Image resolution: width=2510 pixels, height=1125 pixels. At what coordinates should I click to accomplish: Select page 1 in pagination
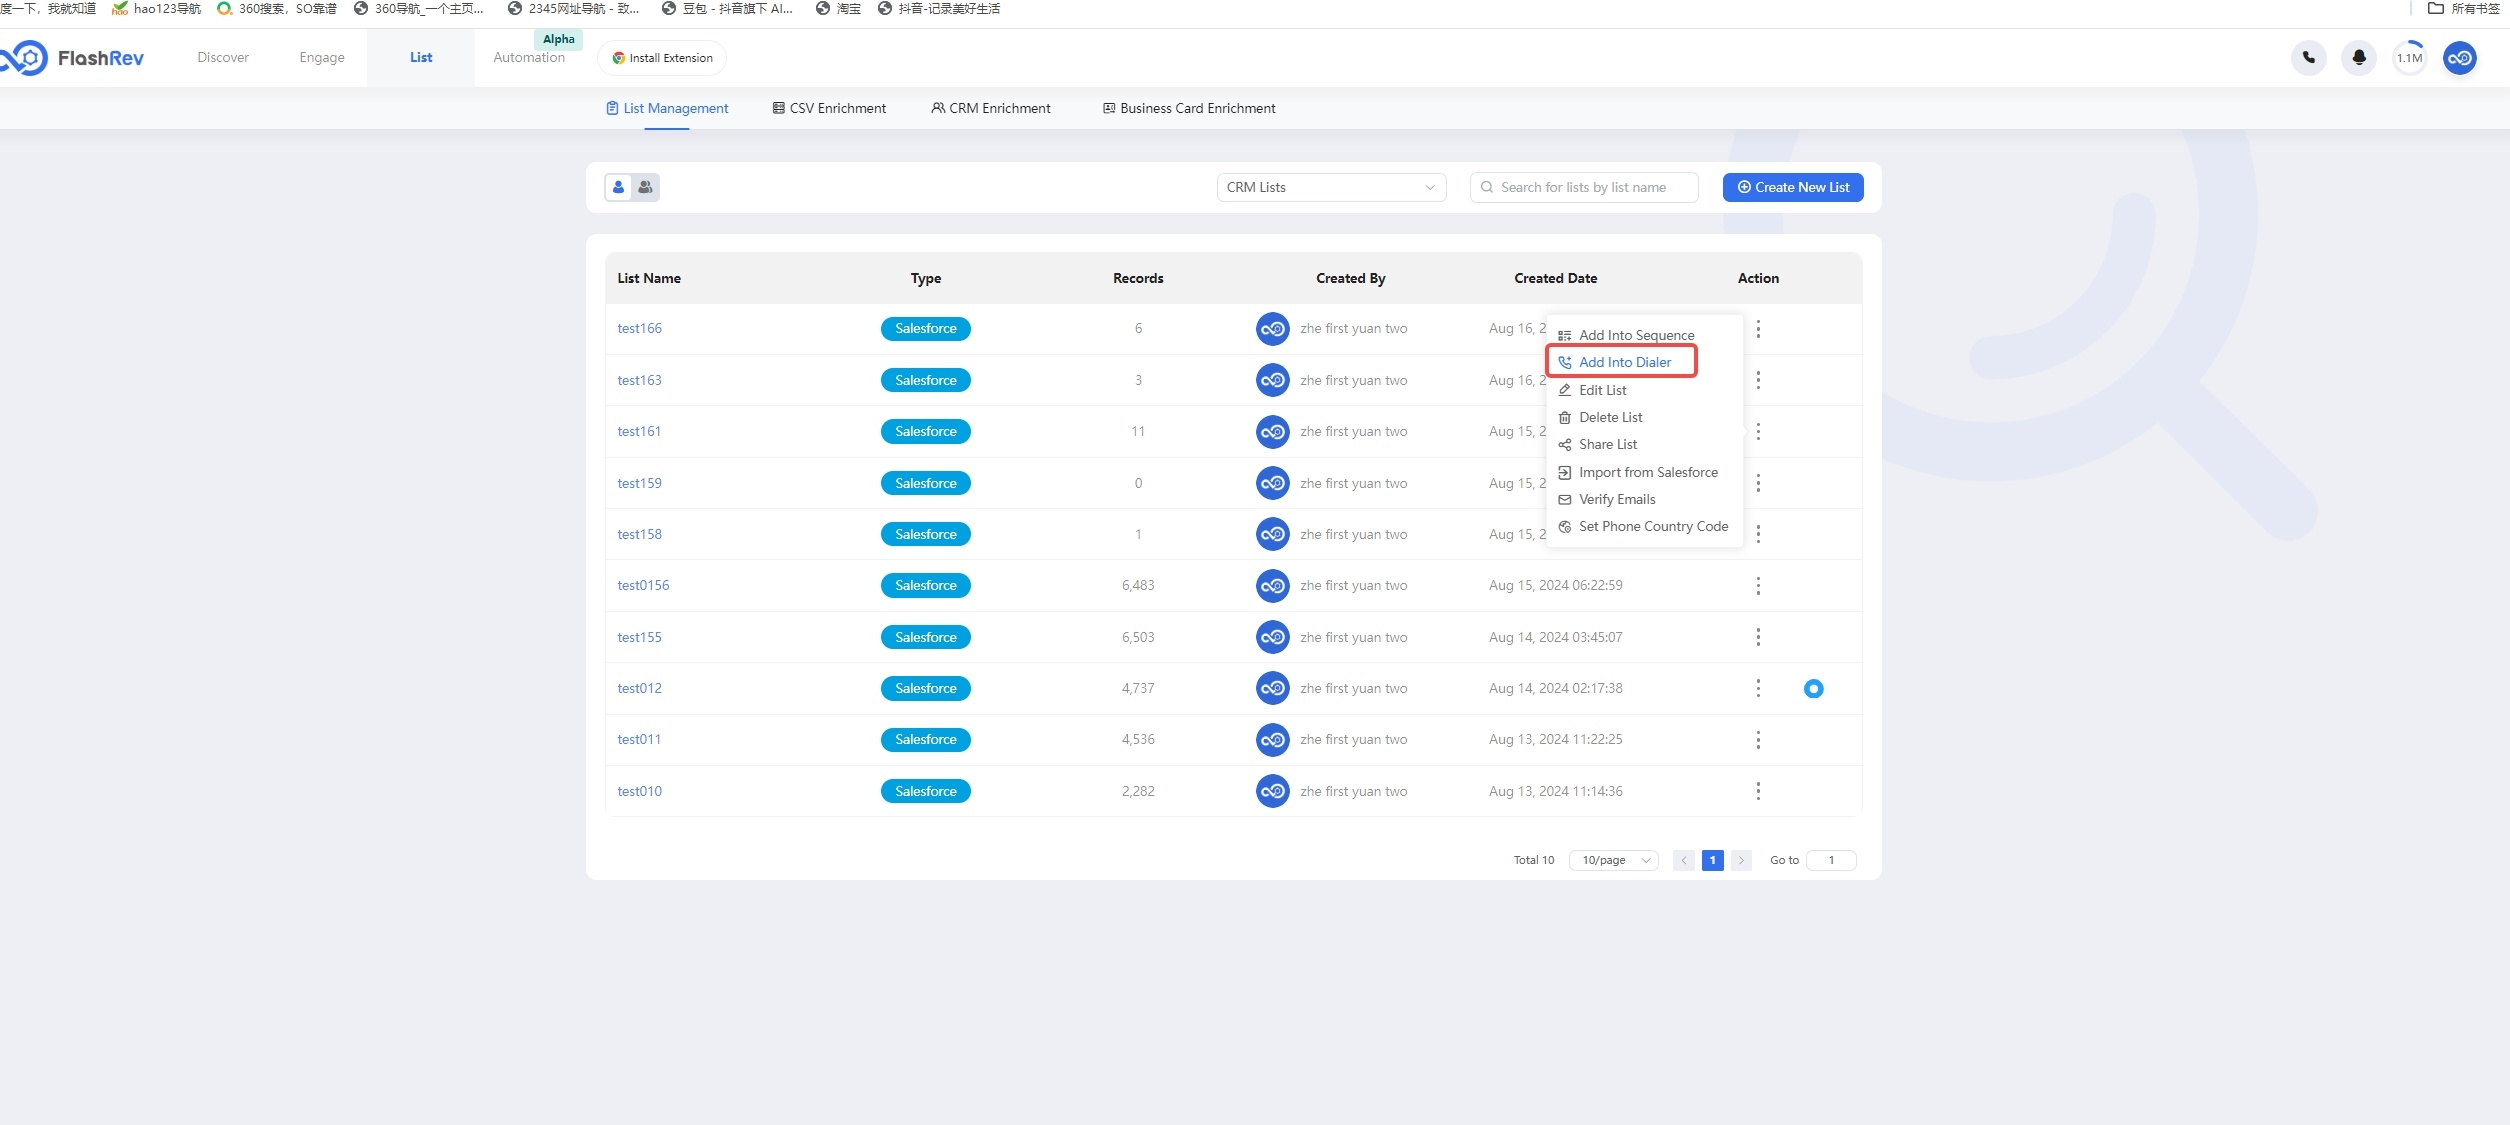click(x=1712, y=860)
